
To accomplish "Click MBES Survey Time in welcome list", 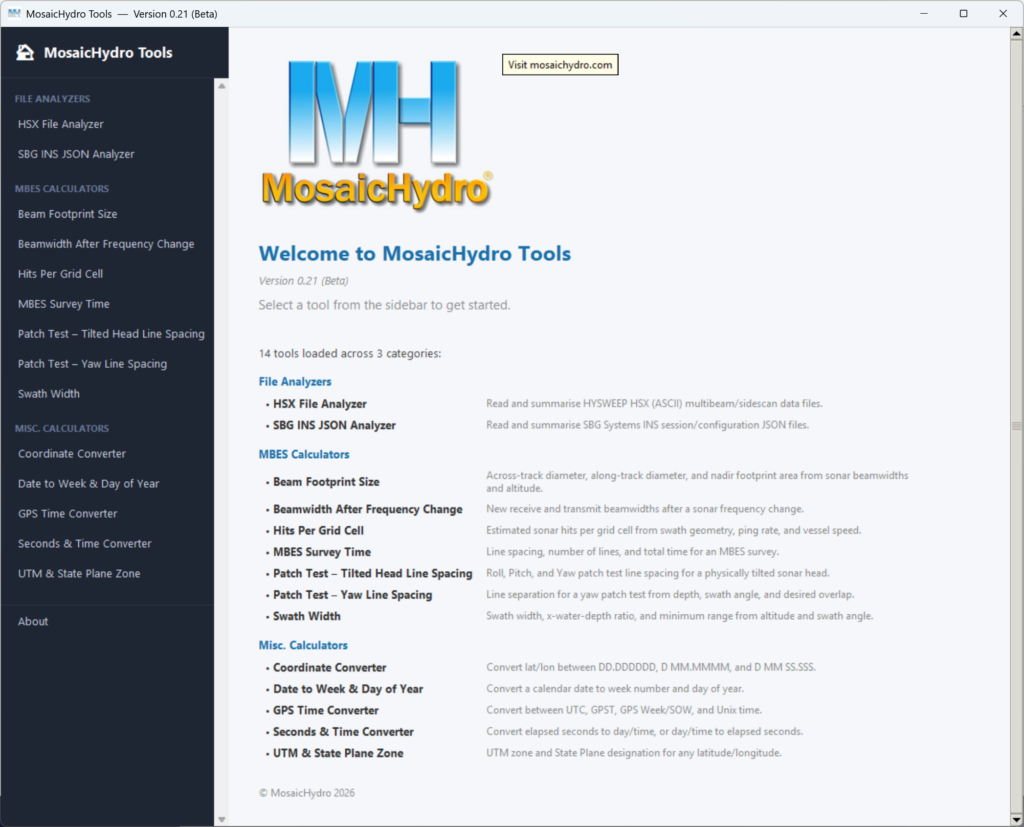I will coord(322,553).
